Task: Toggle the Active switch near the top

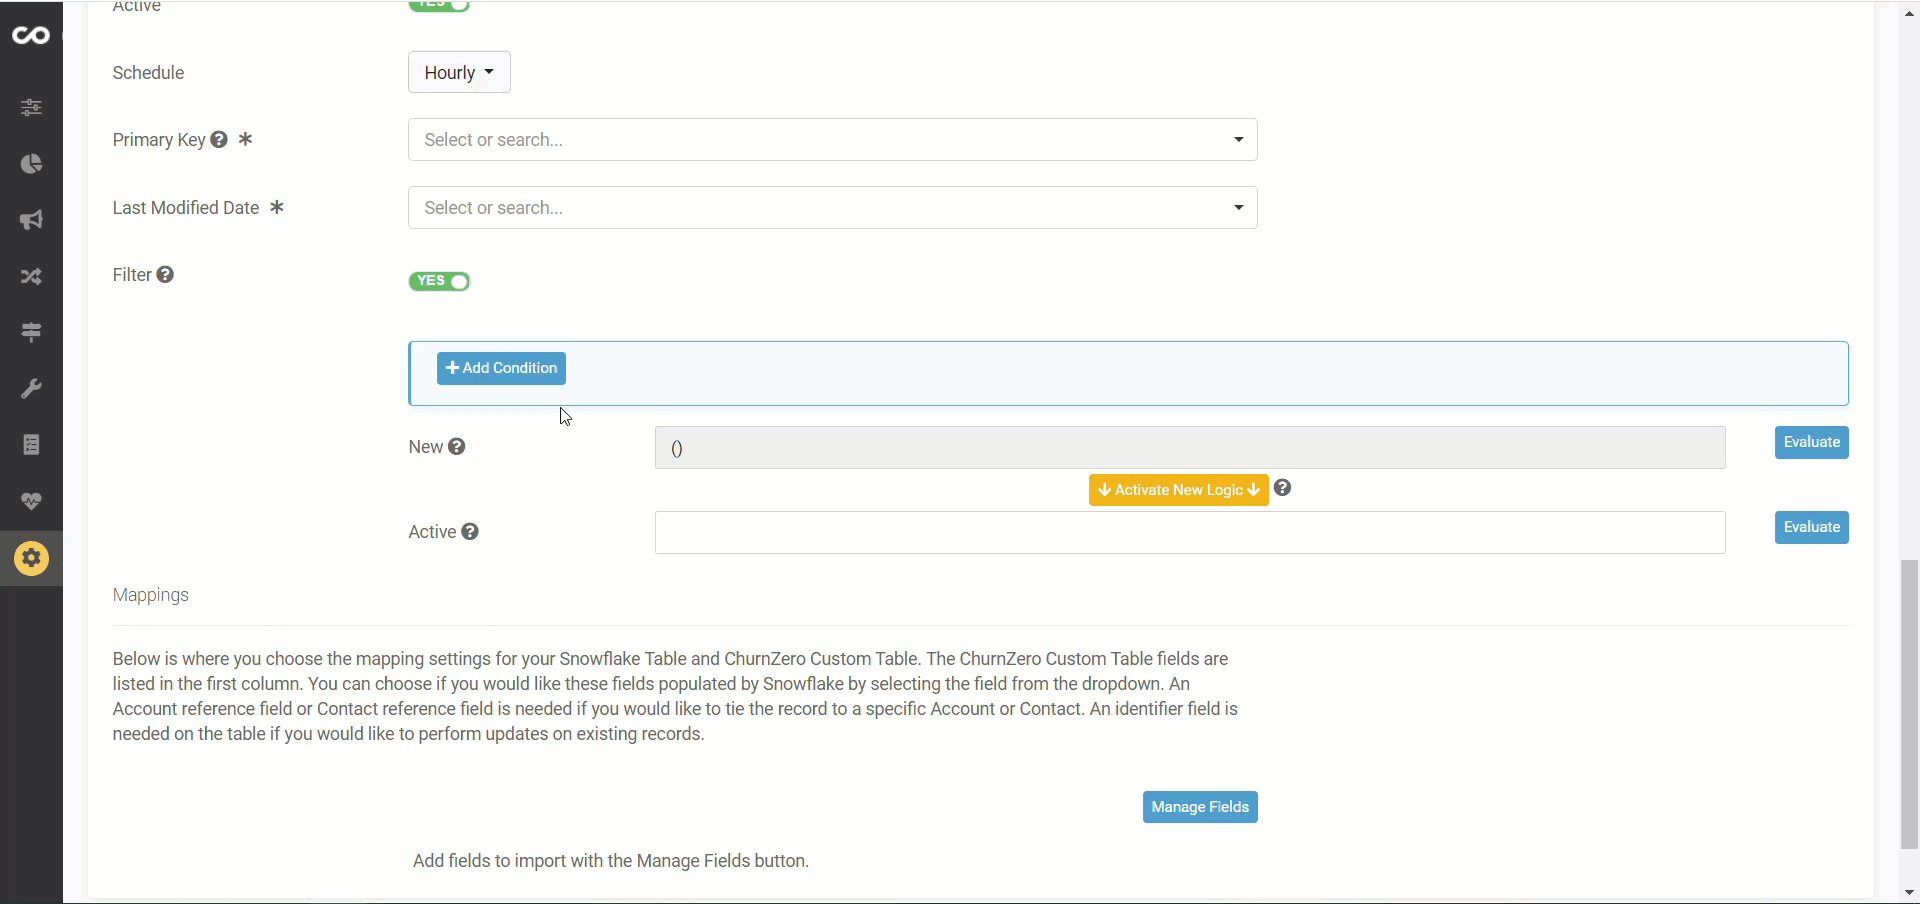Action: (439, 5)
